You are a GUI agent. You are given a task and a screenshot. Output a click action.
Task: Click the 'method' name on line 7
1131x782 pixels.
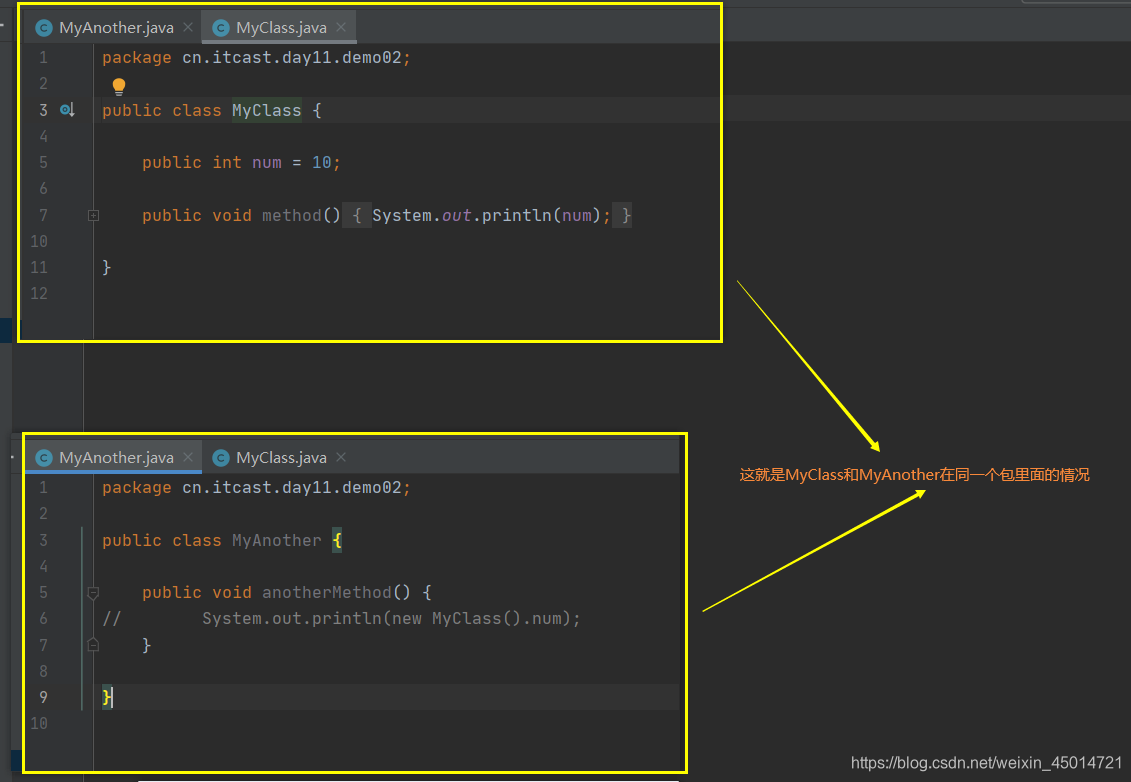click(291, 215)
